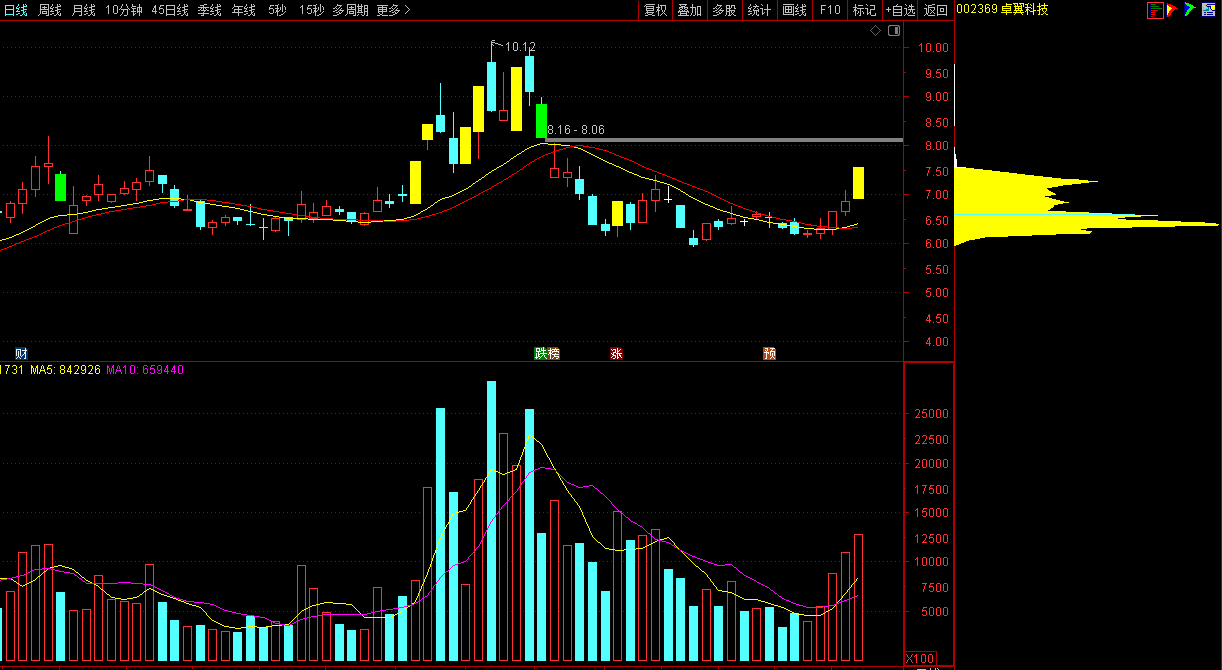Toggle the side panel split icon
The height and width of the screenshot is (670, 1222).
(894, 31)
